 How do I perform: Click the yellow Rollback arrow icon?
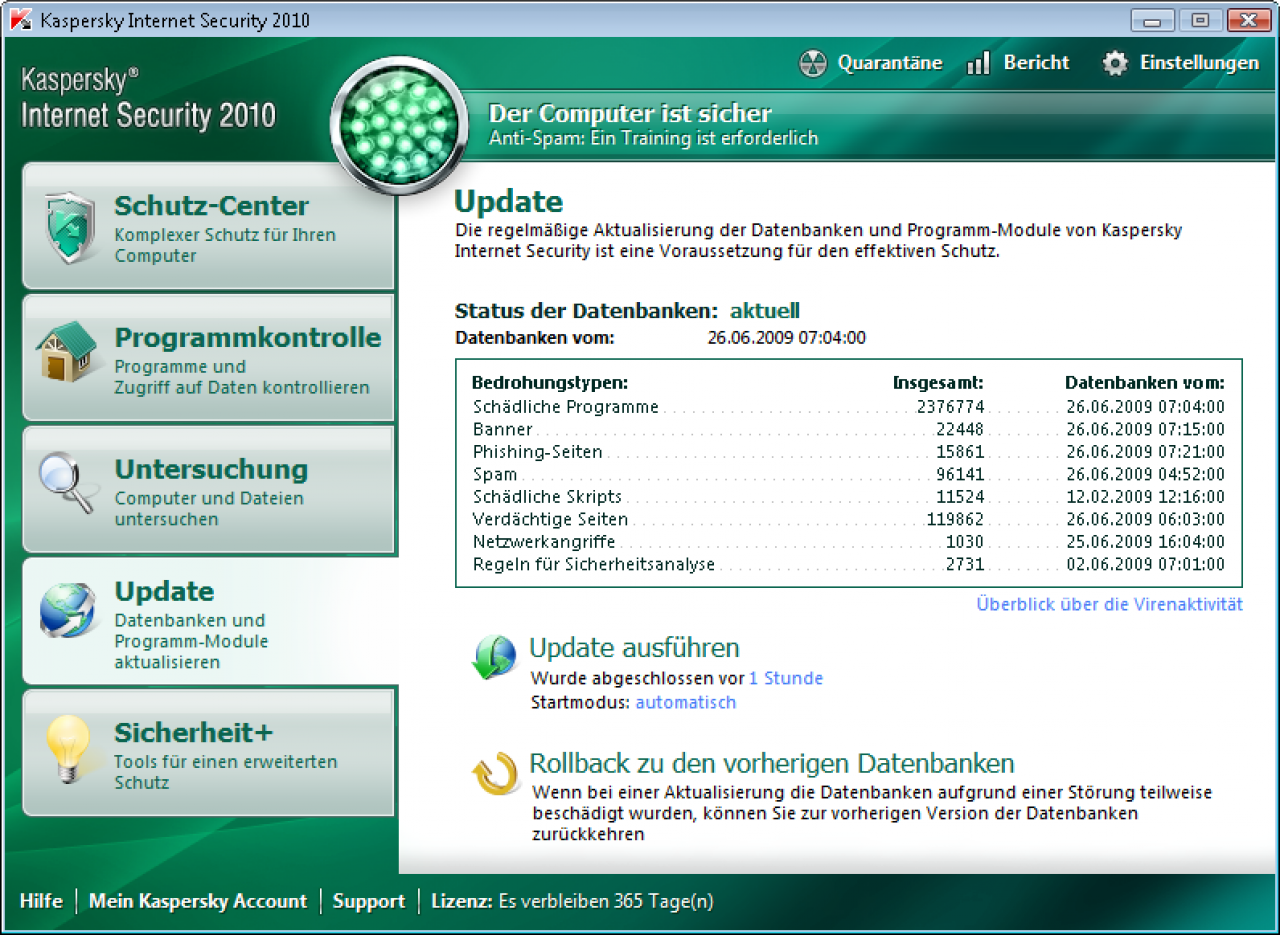click(x=494, y=773)
